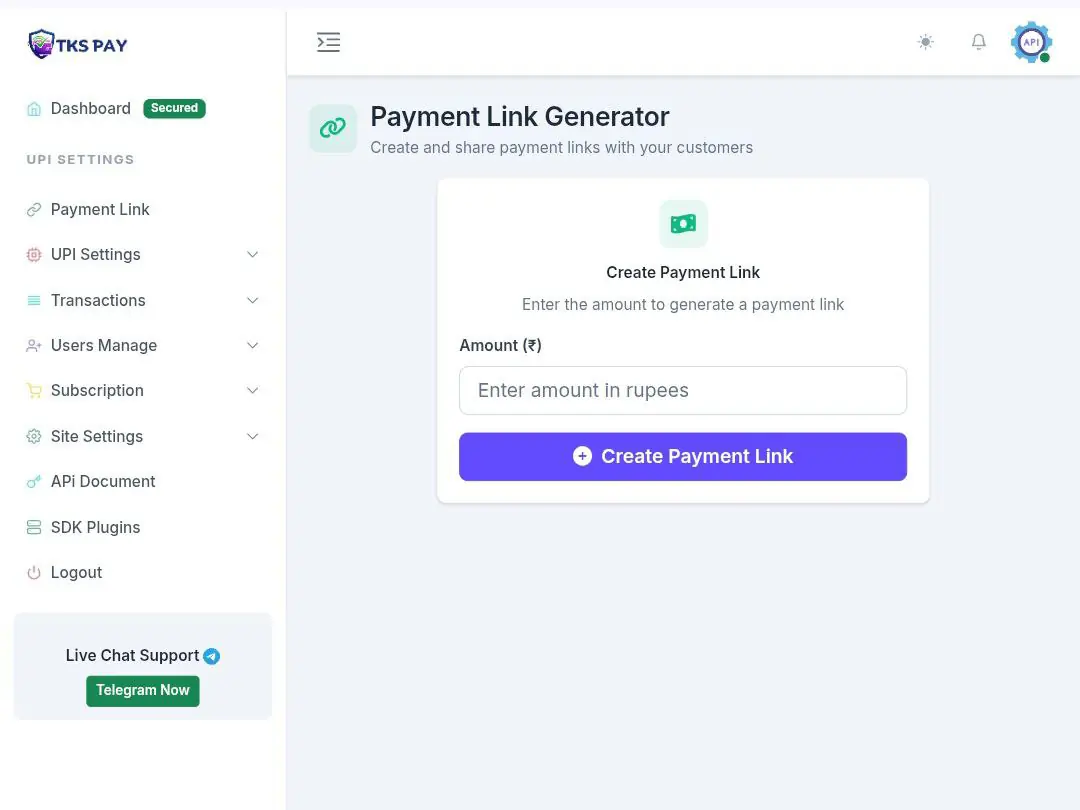The width and height of the screenshot is (1080, 810).
Task: Click the TKS PAY logo
Action: [x=78, y=44]
